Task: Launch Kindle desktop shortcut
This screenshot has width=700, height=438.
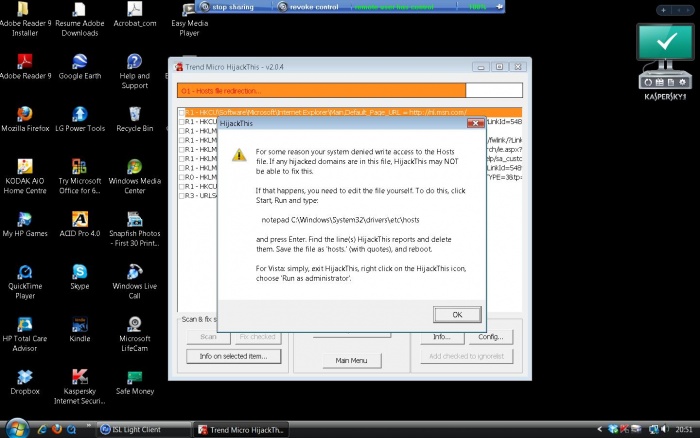Action: [x=79, y=330]
